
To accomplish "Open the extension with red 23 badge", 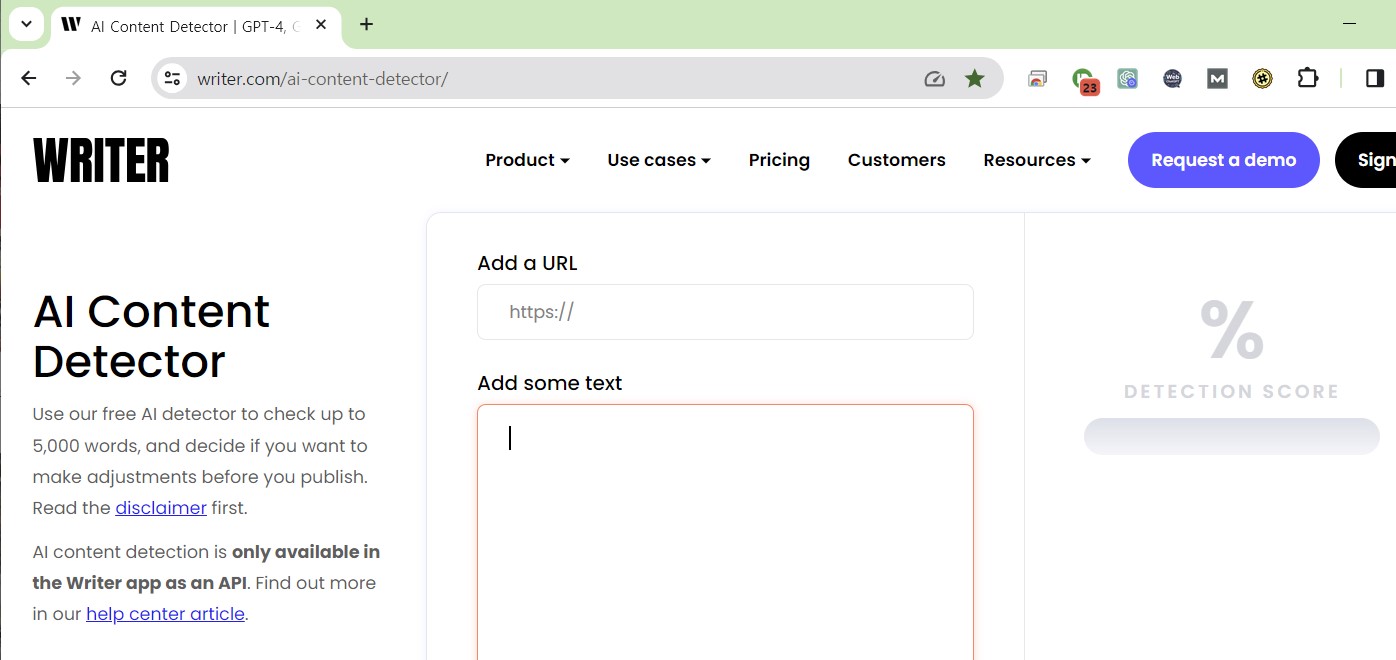I will (x=1084, y=80).
